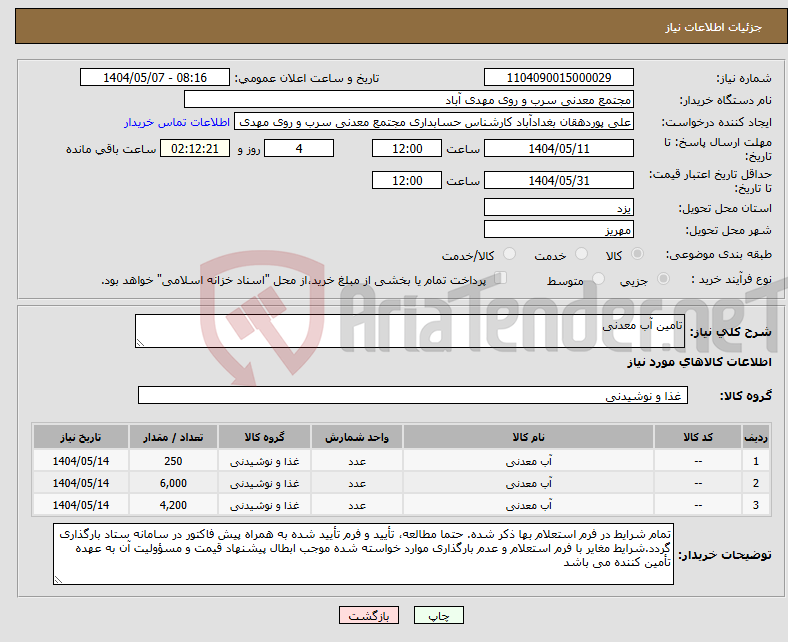The width and height of the screenshot is (788, 642).
Task: Click the توضیحات خریدار text area
Action: point(363,554)
